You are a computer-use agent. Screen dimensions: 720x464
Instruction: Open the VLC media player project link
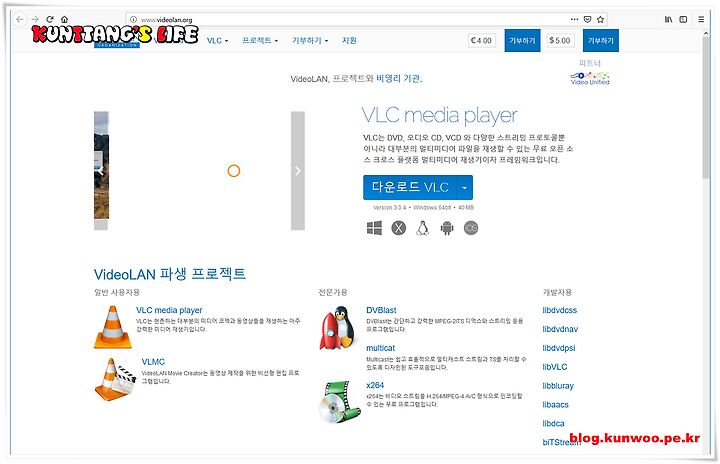[x=169, y=310]
